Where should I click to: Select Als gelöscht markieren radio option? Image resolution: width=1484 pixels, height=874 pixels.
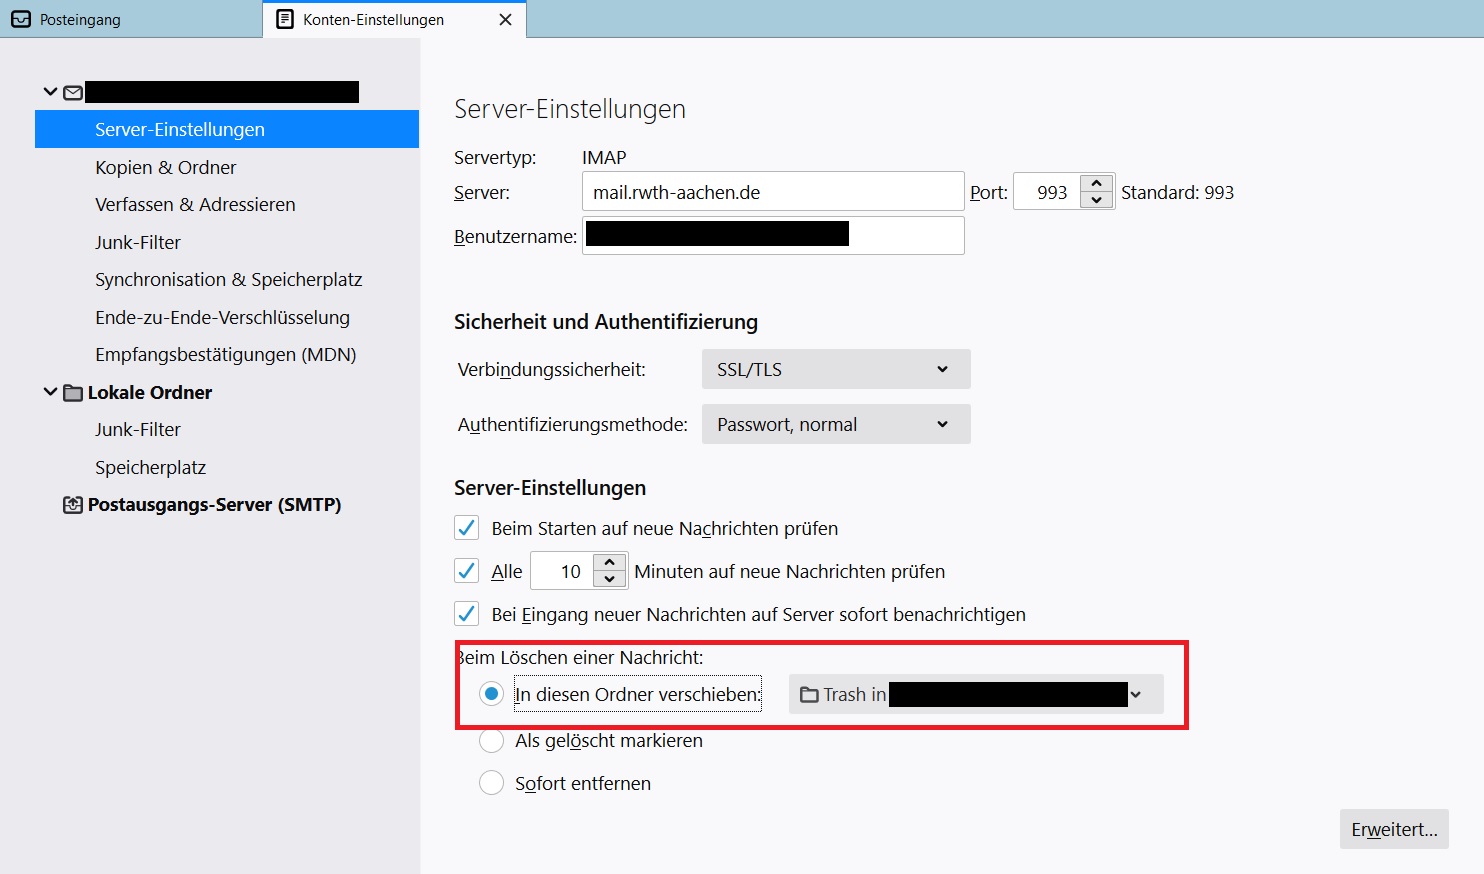491,741
